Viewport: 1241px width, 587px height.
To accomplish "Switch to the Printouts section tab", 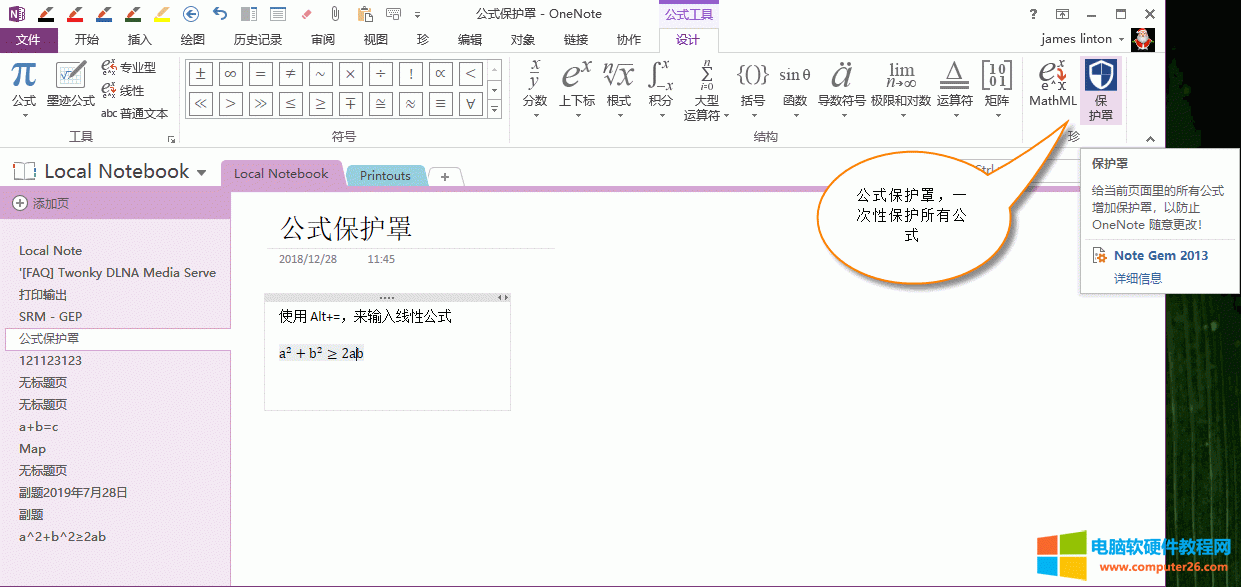I will click(385, 175).
